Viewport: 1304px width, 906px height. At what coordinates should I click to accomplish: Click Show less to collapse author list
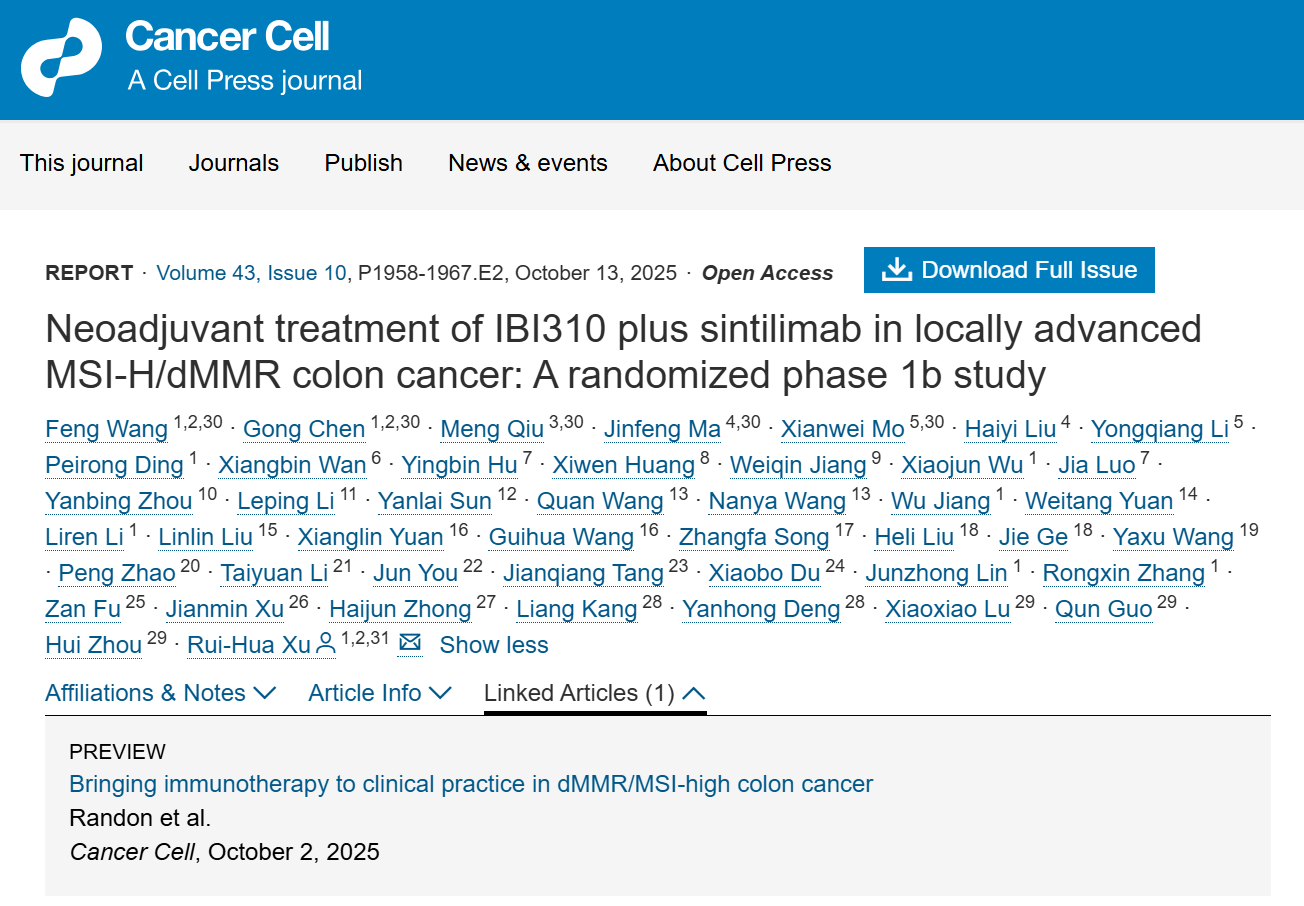494,645
